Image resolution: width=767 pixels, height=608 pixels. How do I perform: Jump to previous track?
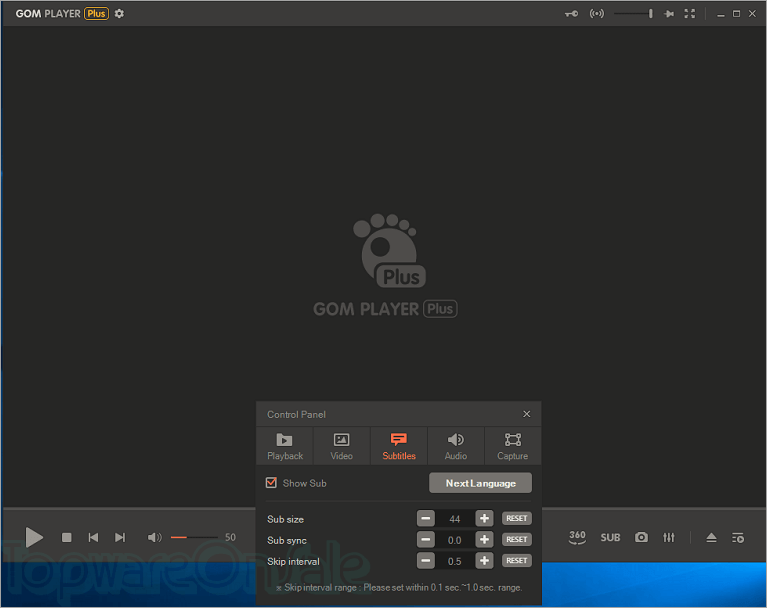(93, 538)
